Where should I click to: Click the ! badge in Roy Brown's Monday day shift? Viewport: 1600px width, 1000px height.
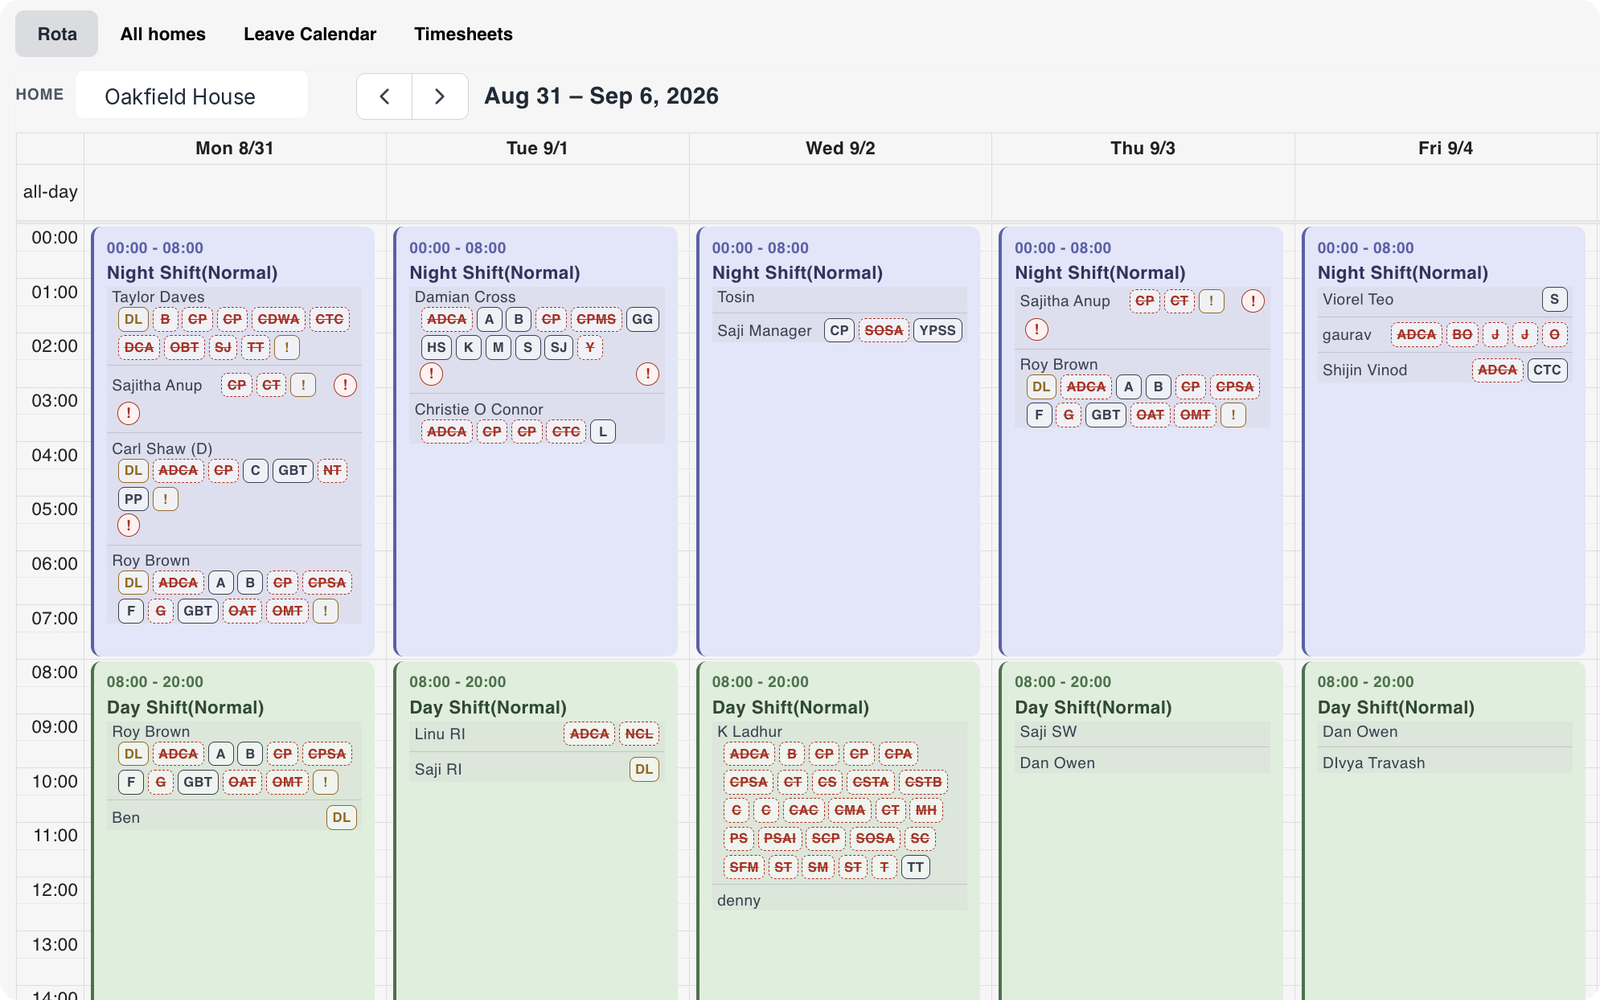[x=326, y=782]
